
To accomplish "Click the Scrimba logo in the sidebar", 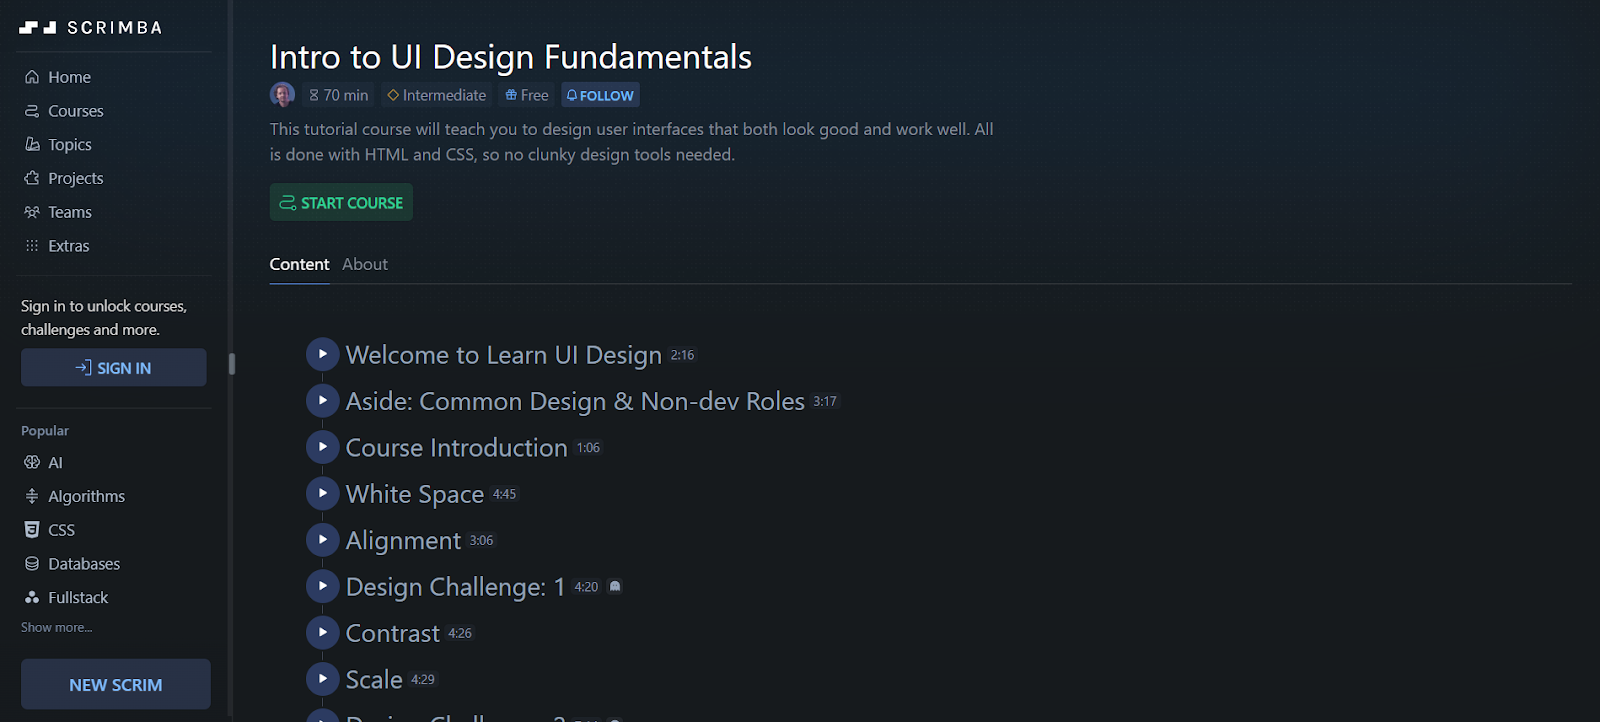I will [x=90, y=28].
